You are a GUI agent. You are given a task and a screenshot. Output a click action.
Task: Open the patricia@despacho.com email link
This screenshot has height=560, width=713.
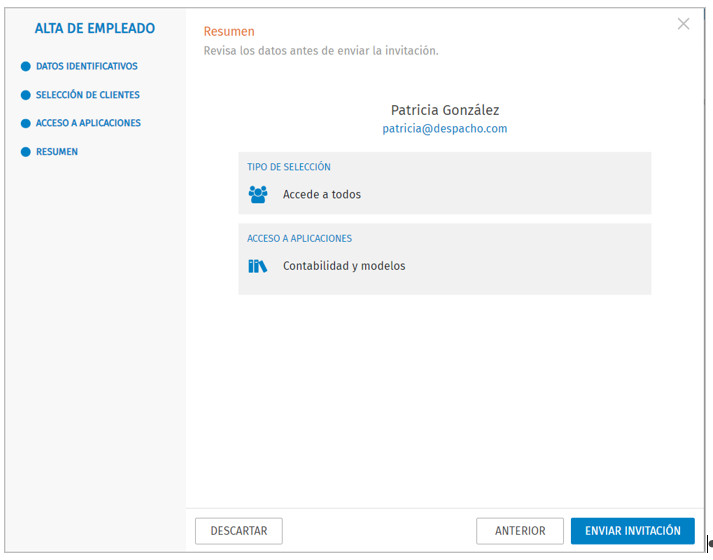coord(445,129)
